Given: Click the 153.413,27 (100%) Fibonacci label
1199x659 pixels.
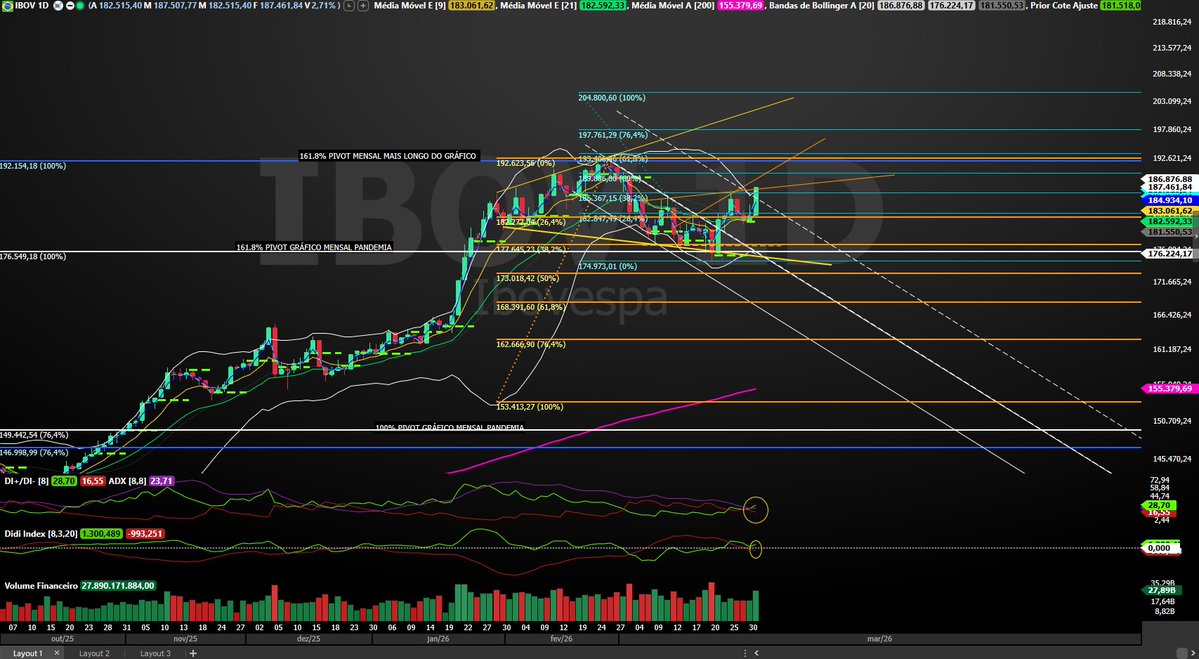Looking at the screenshot, I should (530, 407).
